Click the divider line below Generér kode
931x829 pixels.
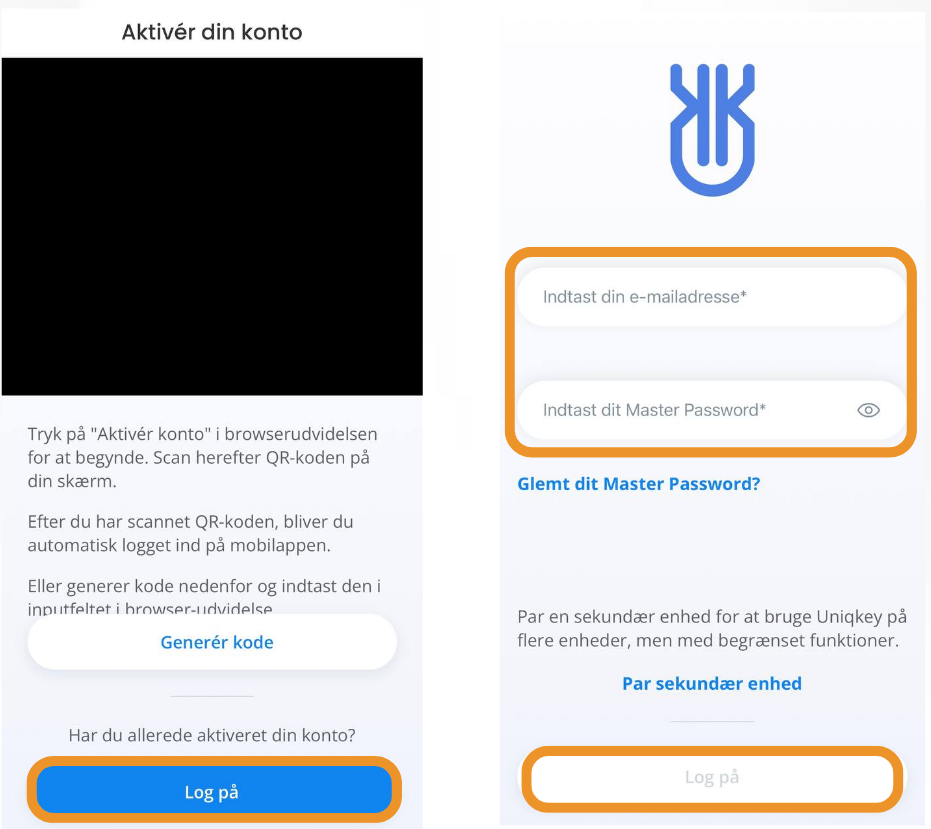point(212,696)
